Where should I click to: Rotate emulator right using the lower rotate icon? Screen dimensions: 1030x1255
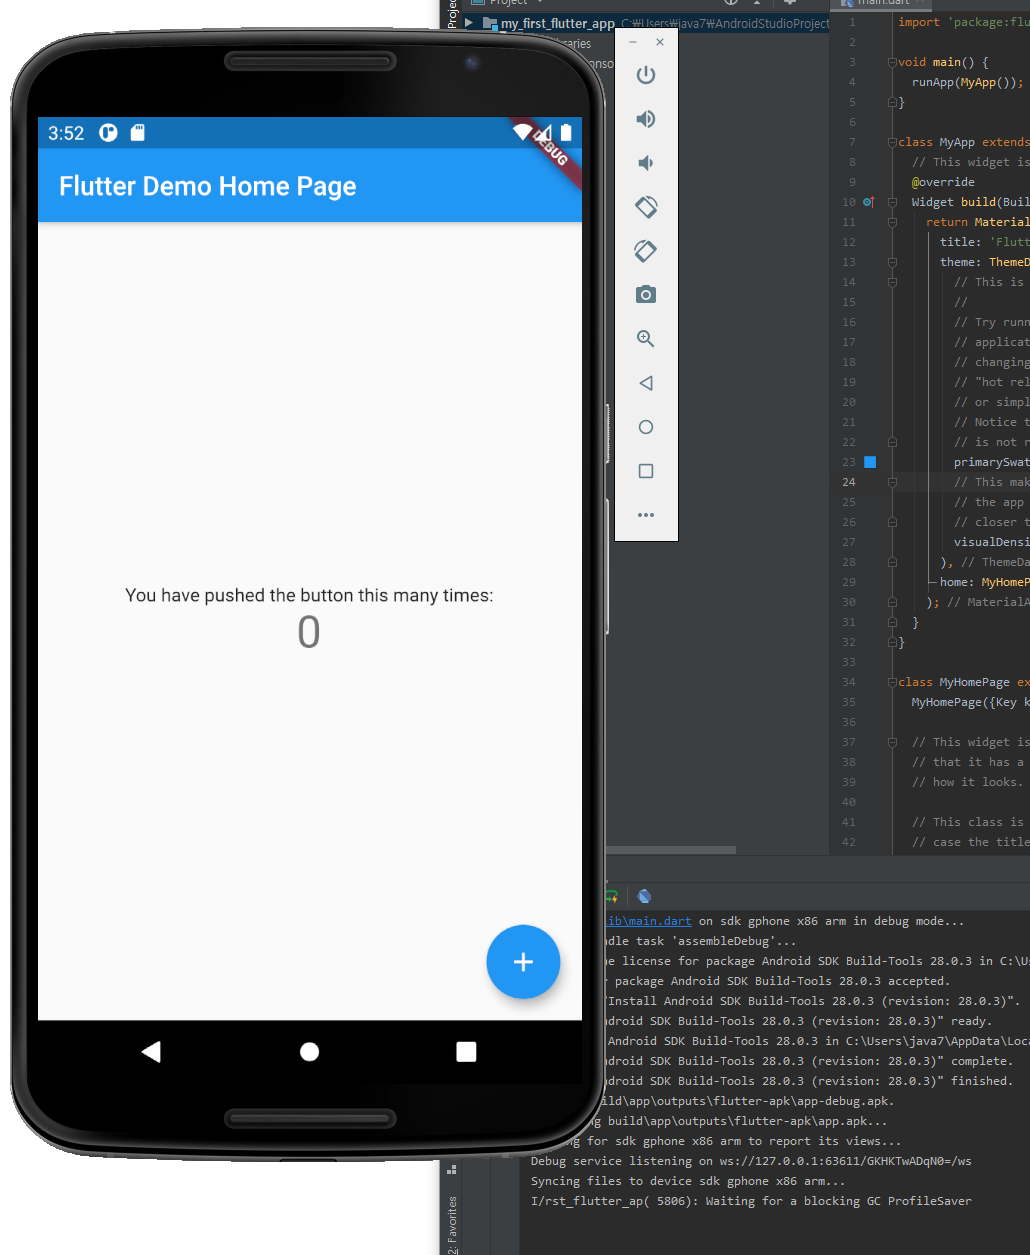click(x=646, y=251)
